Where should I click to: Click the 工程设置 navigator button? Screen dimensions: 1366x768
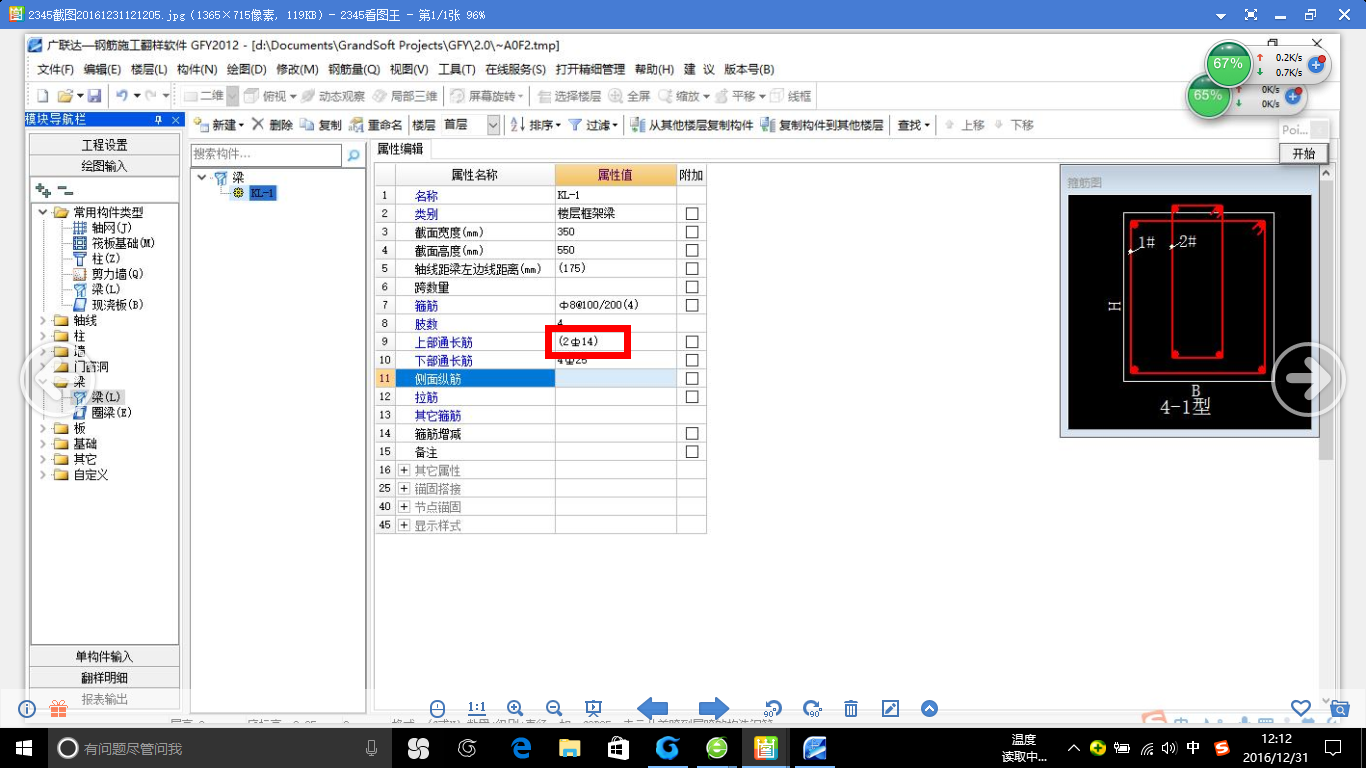coord(105,145)
